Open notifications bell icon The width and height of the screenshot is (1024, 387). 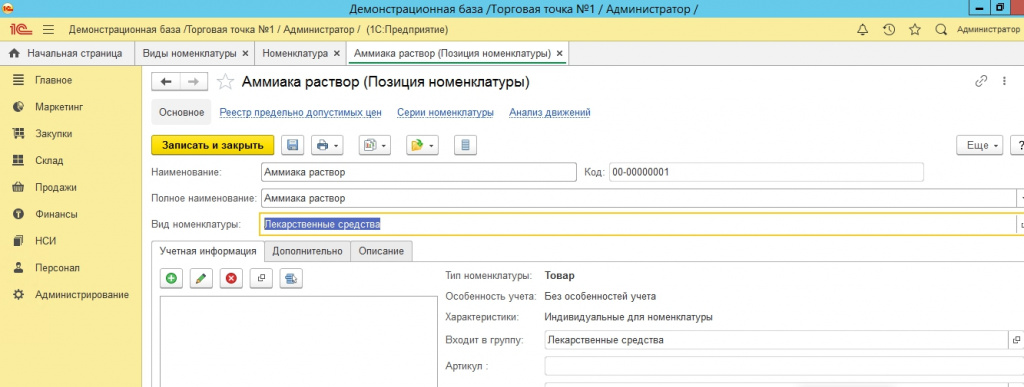pos(863,29)
